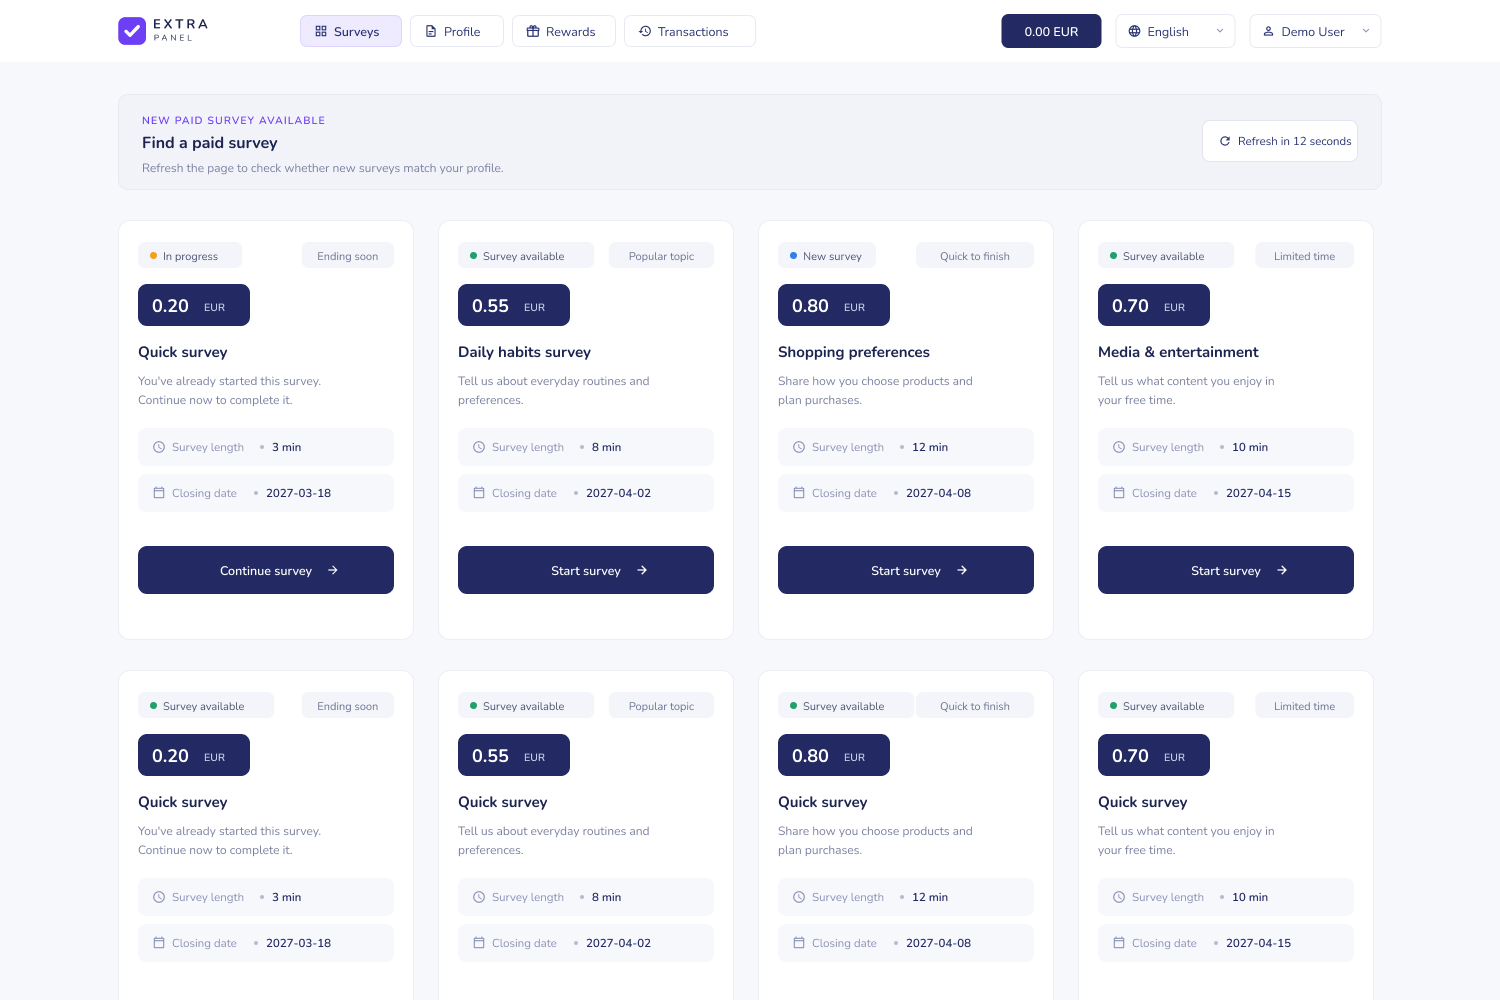Click the 2027-04-15 date on Media & entertainment card
The height and width of the screenshot is (1000, 1500).
coord(1258,493)
